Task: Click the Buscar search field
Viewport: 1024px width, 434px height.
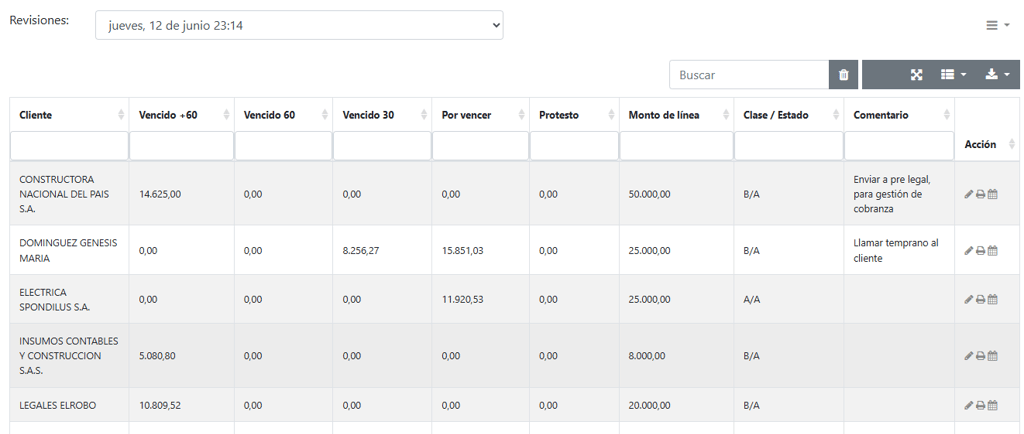Action: 749,75
